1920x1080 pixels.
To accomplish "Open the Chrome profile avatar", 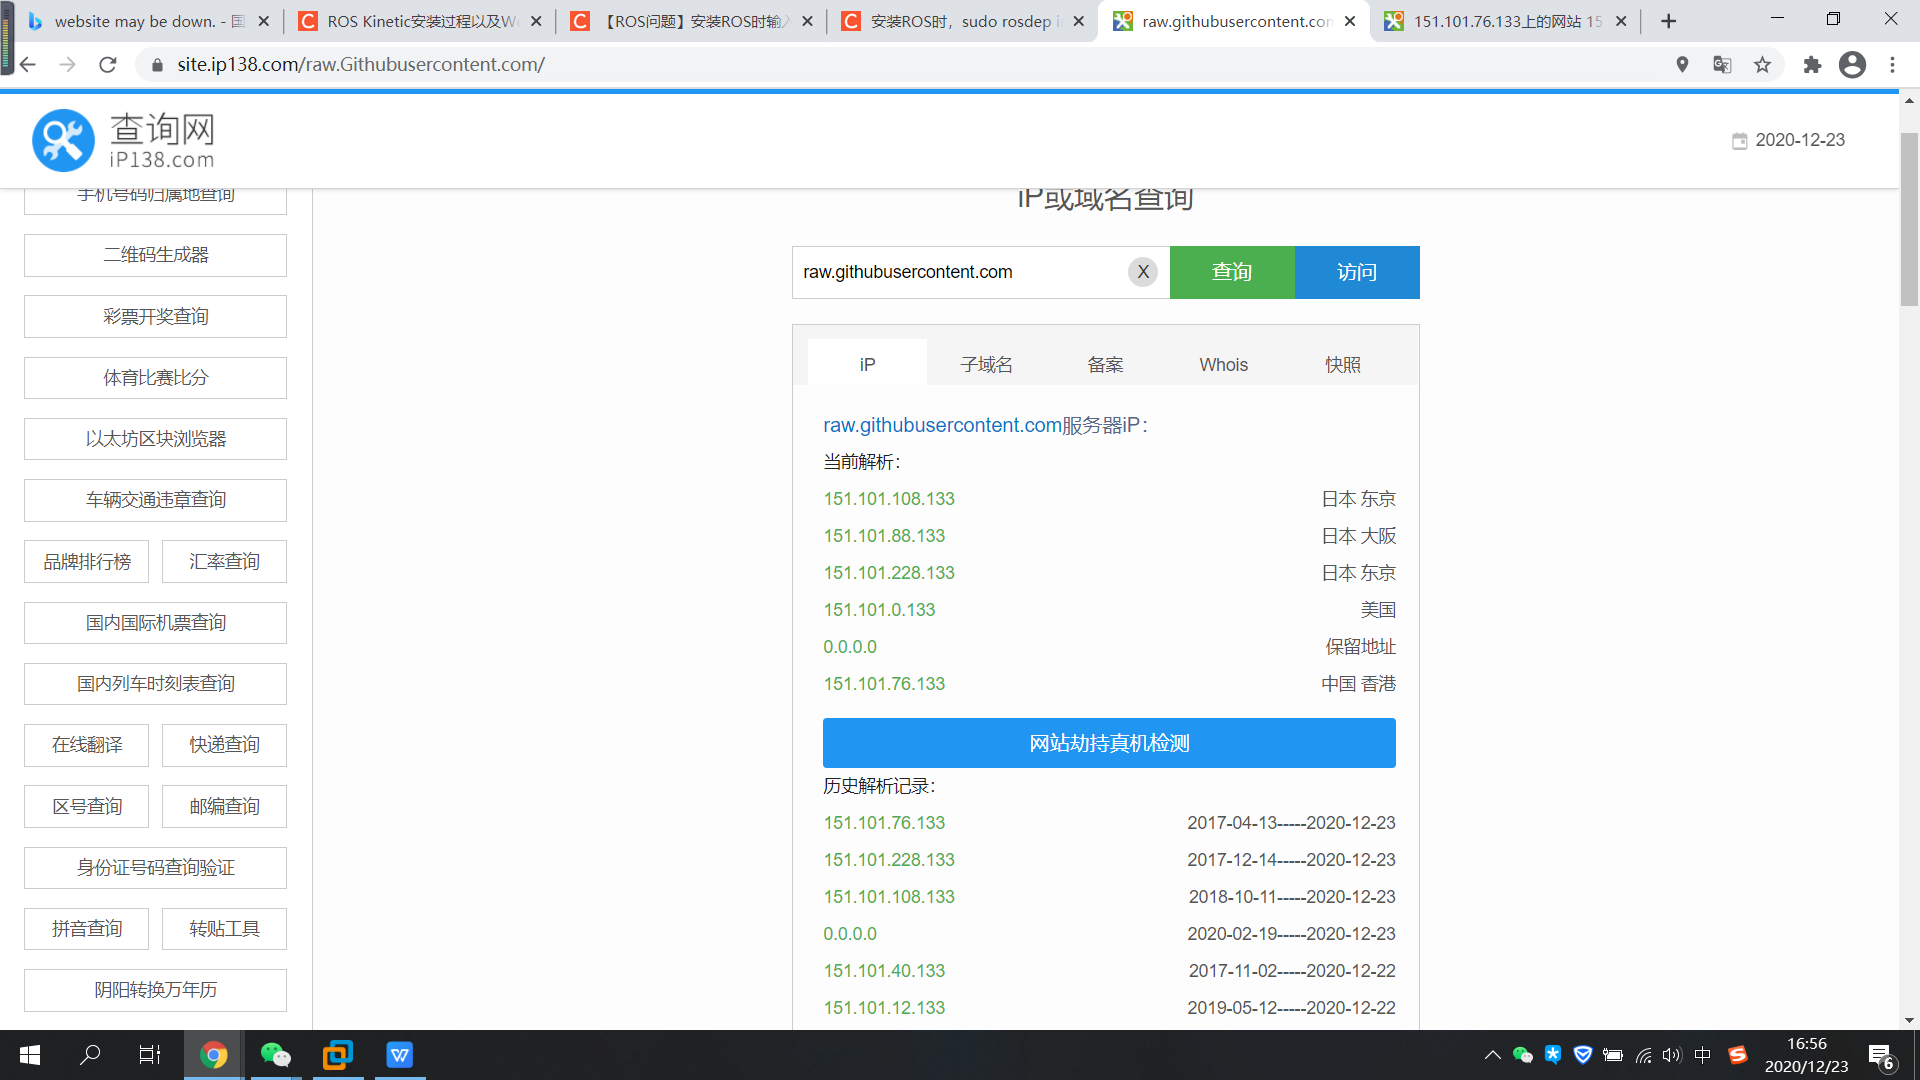I will pyautogui.click(x=1852, y=65).
